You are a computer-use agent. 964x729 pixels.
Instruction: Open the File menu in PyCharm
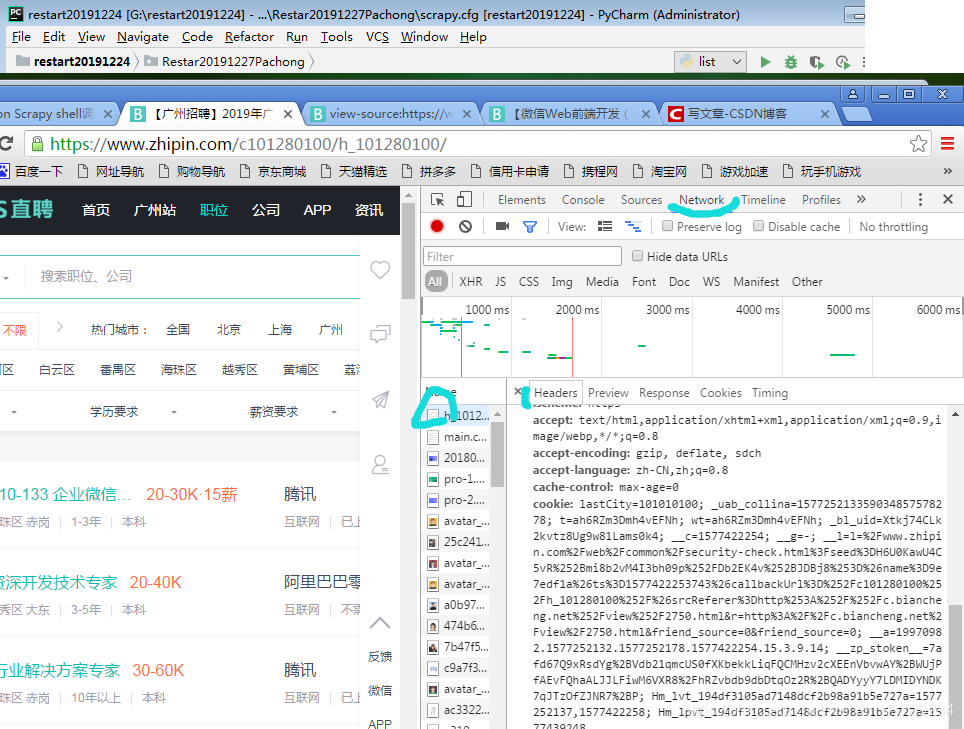pyautogui.click(x=21, y=37)
